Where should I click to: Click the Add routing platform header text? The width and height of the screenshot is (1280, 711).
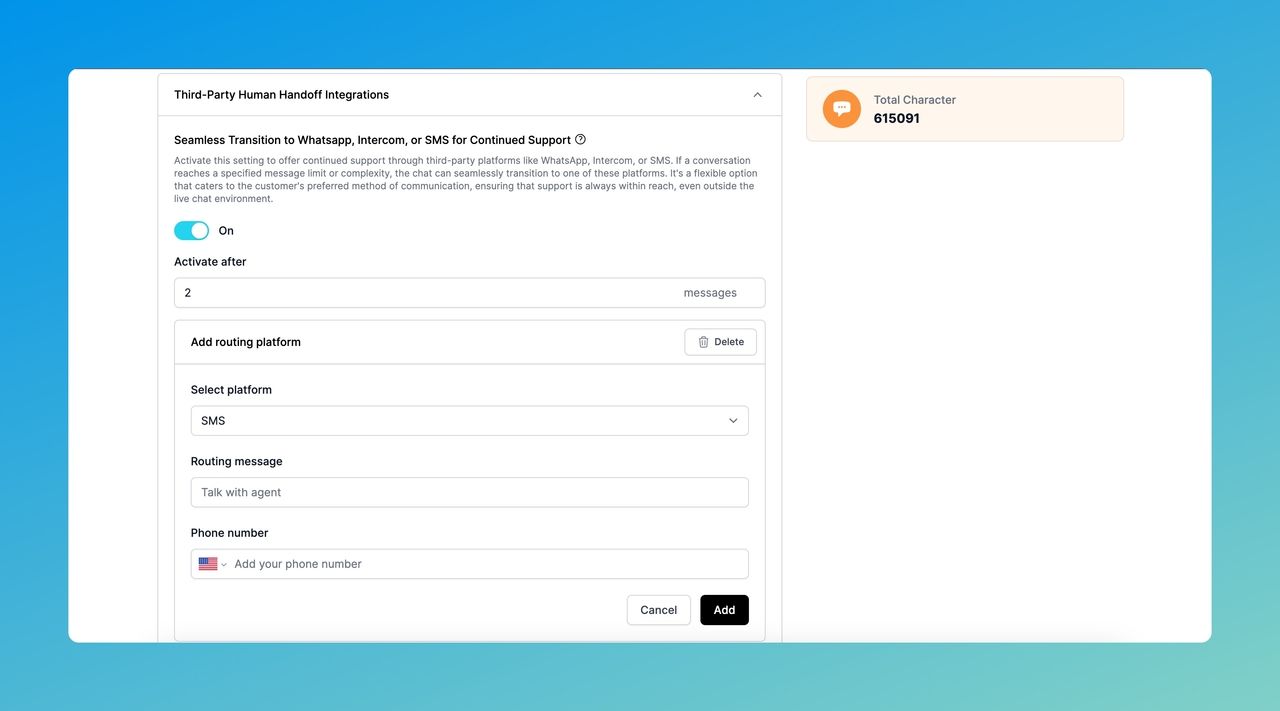[246, 342]
